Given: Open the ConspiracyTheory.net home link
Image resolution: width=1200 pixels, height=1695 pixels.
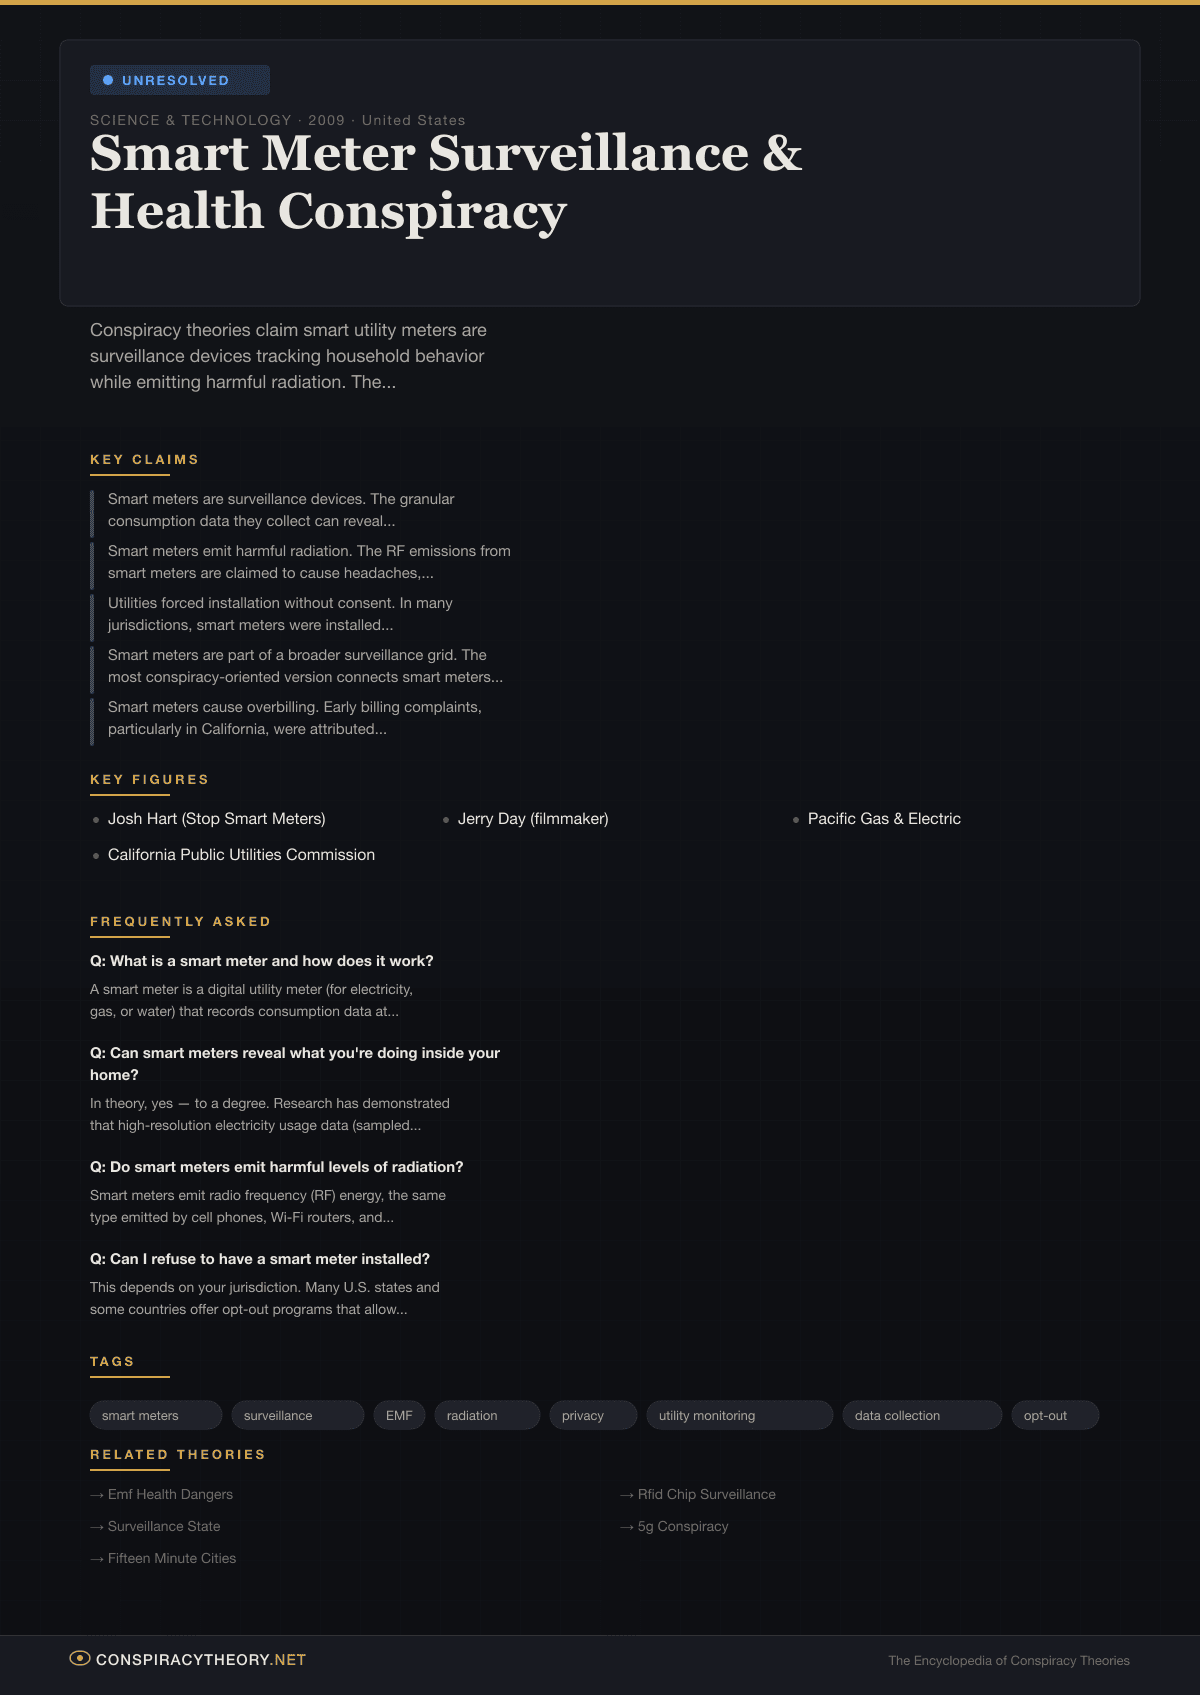Looking at the screenshot, I should [x=200, y=1660].
